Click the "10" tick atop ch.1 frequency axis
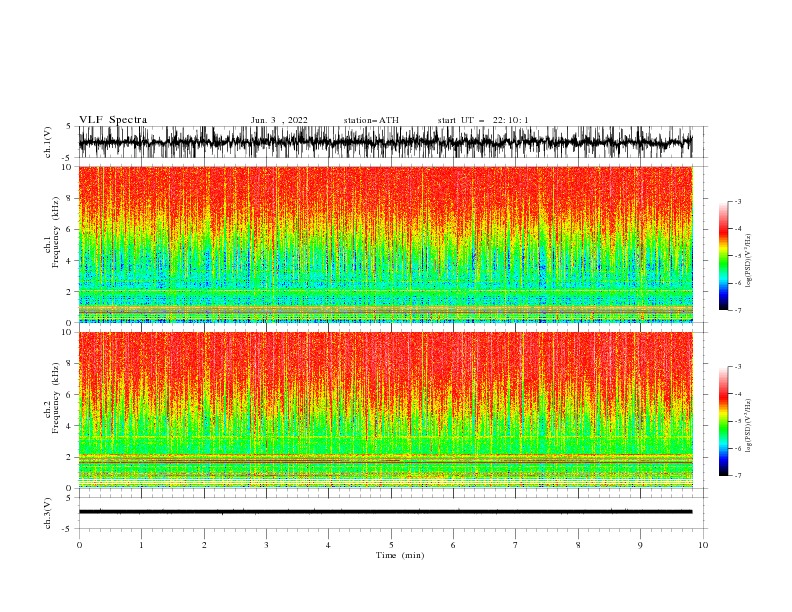This screenshot has height=612, width=792. [66, 167]
